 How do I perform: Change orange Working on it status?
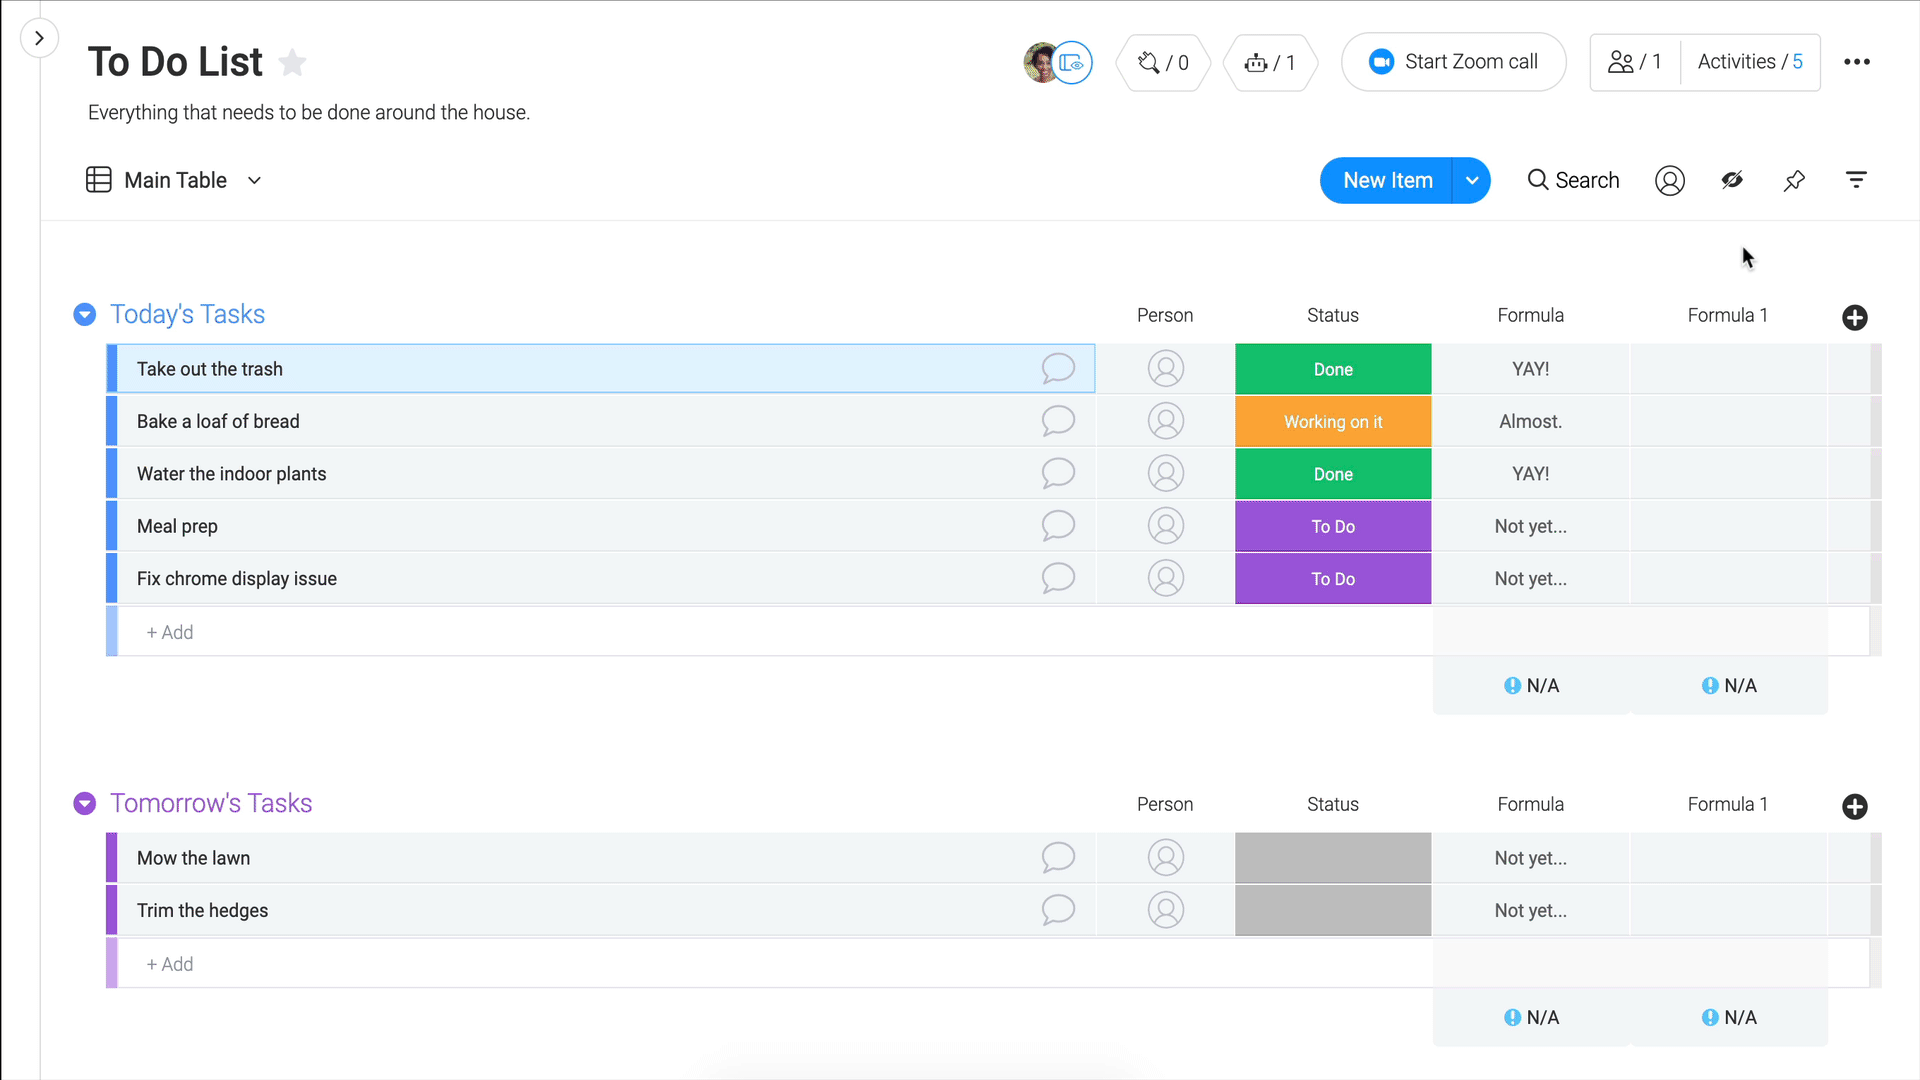pyautogui.click(x=1332, y=422)
